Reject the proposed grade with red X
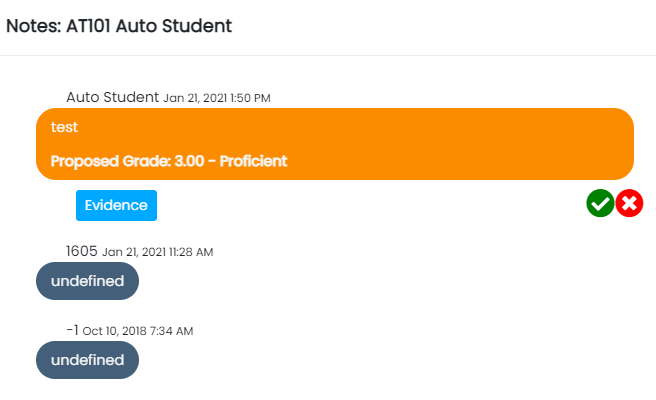The width and height of the screenshot is (656, 400). (x=629, y=204)
